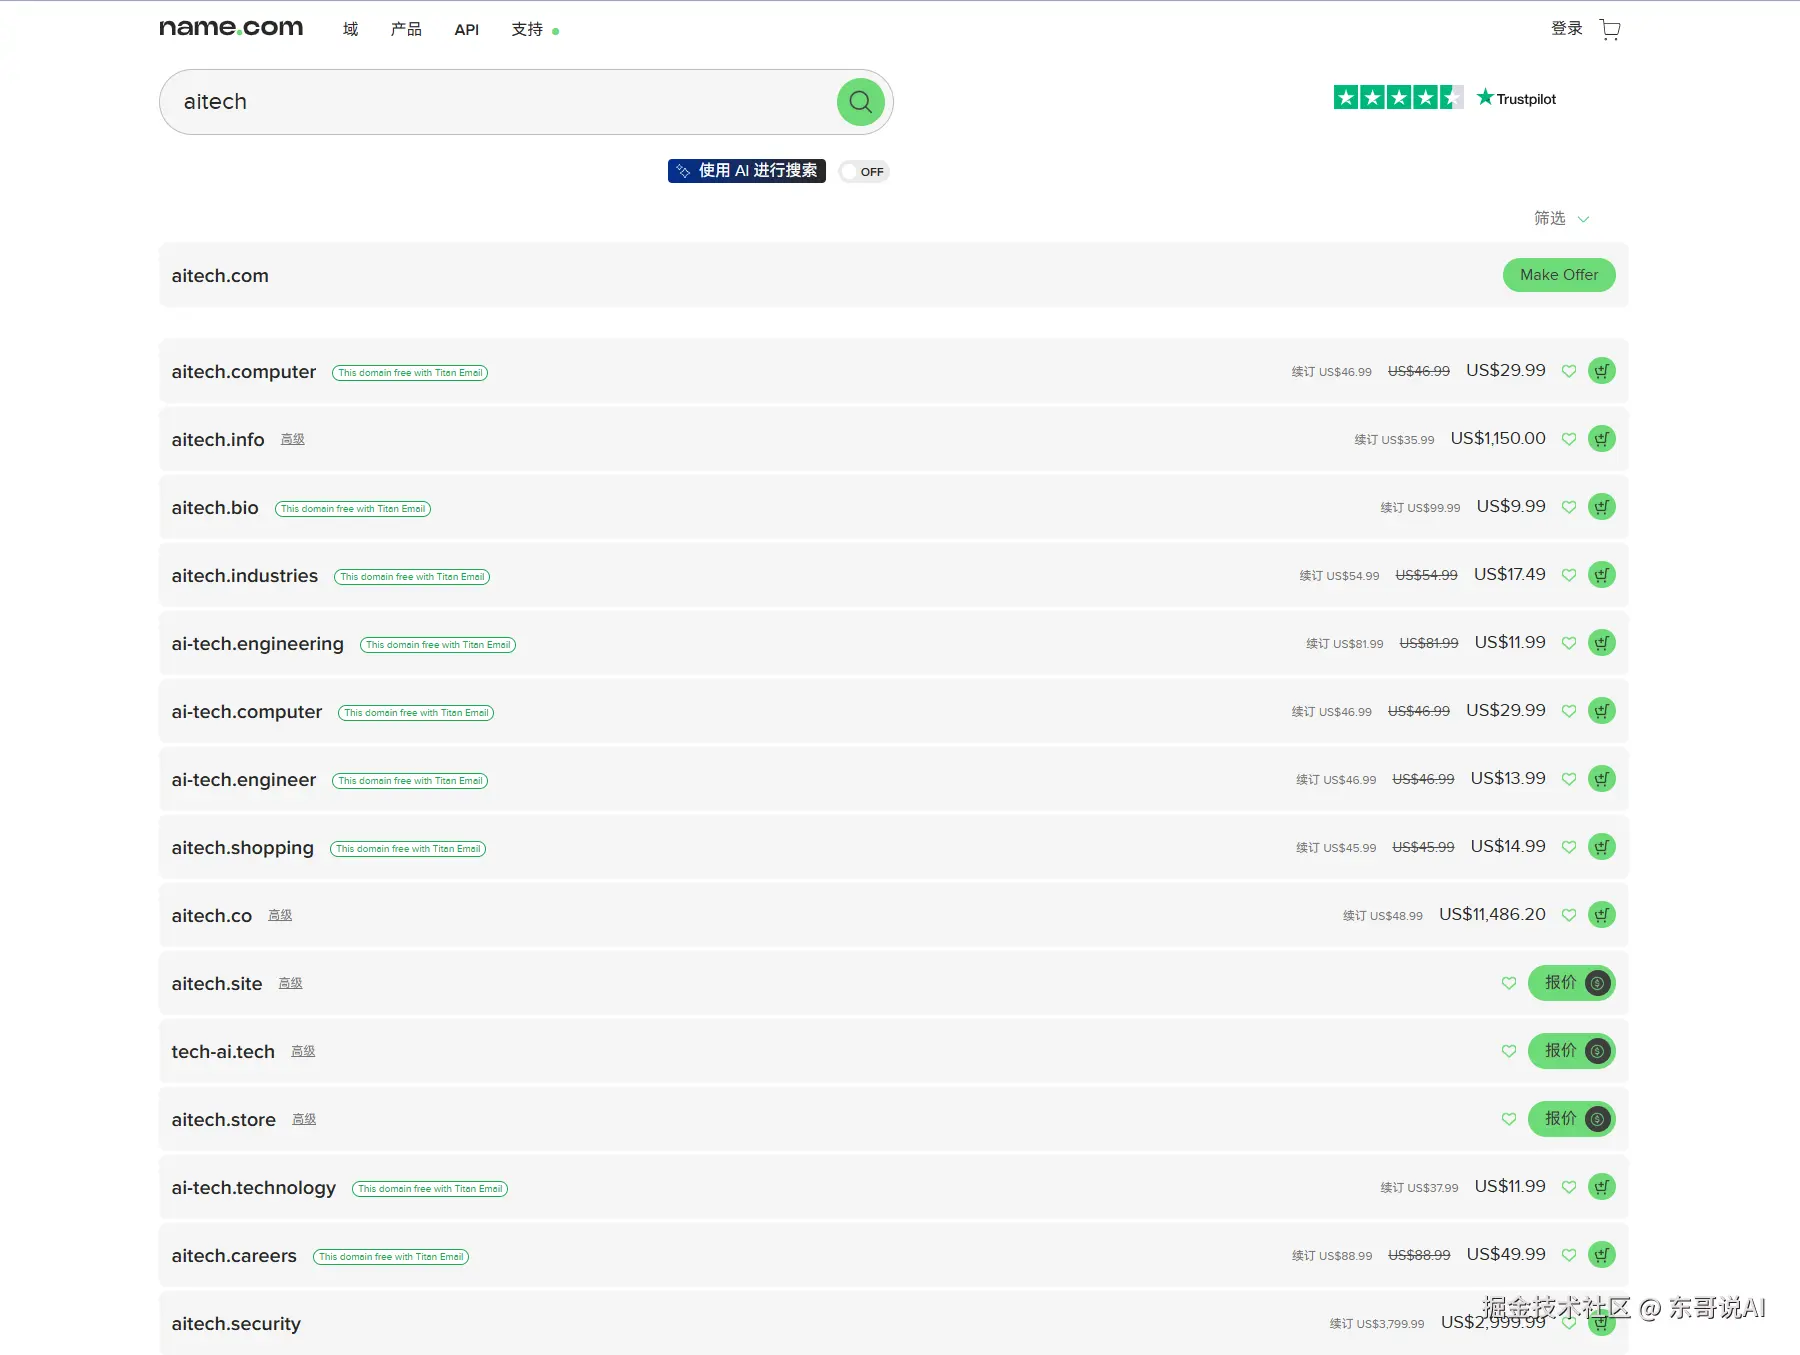1800x1355 pixels.
Task: Click the green search magnifier button
Action: (x=860, y=102)
